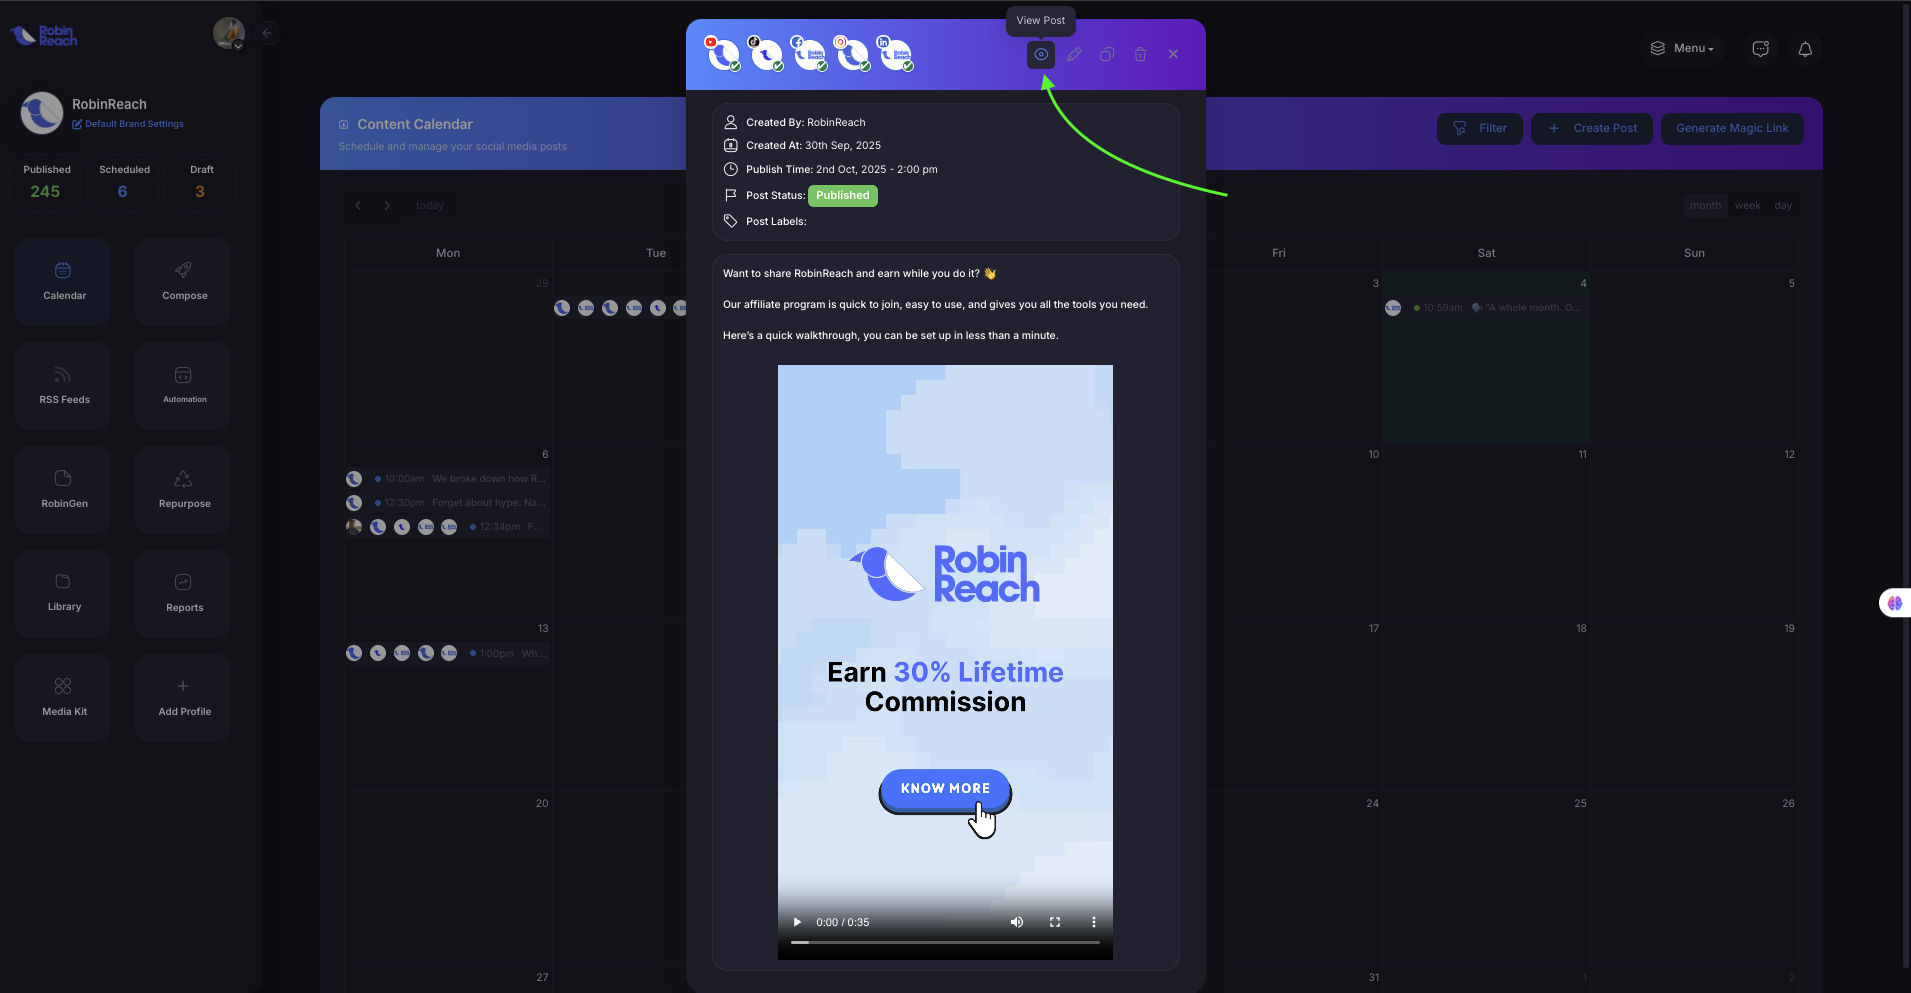Open the Calendar section in the sidebar
The width and height of the screenshot is (1911, 993).
(63, 281)
